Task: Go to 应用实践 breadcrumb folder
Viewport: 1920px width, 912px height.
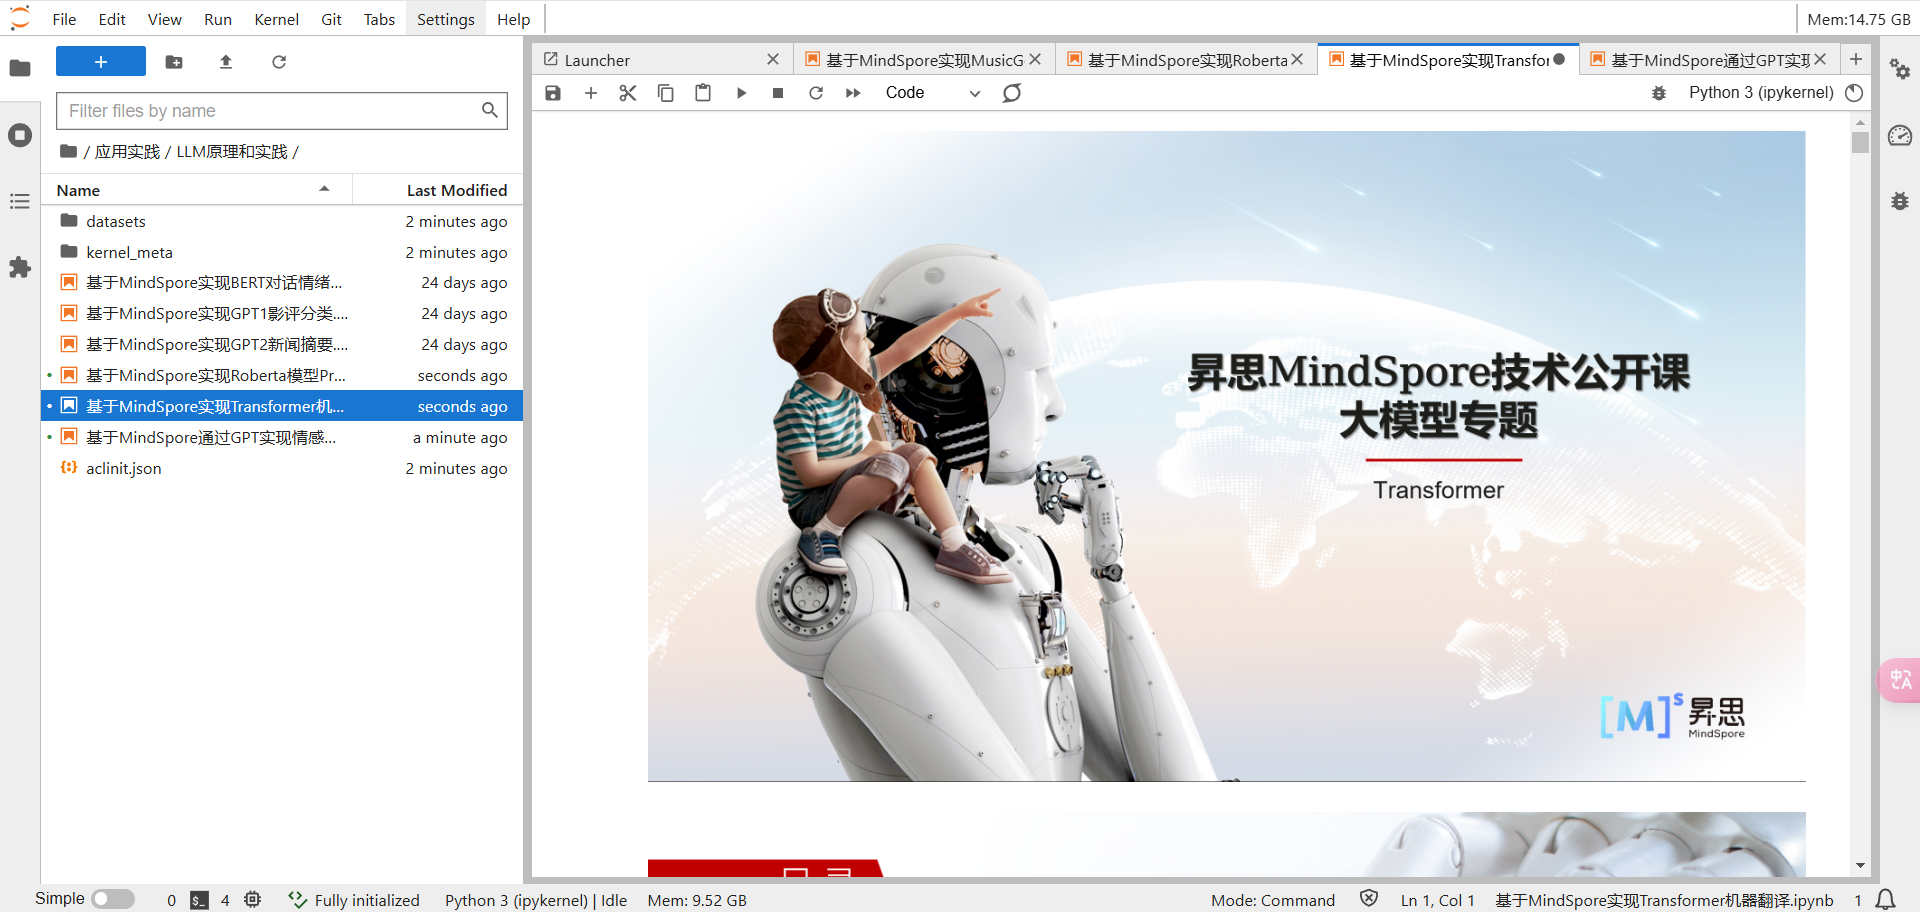Action: point(127,152)
